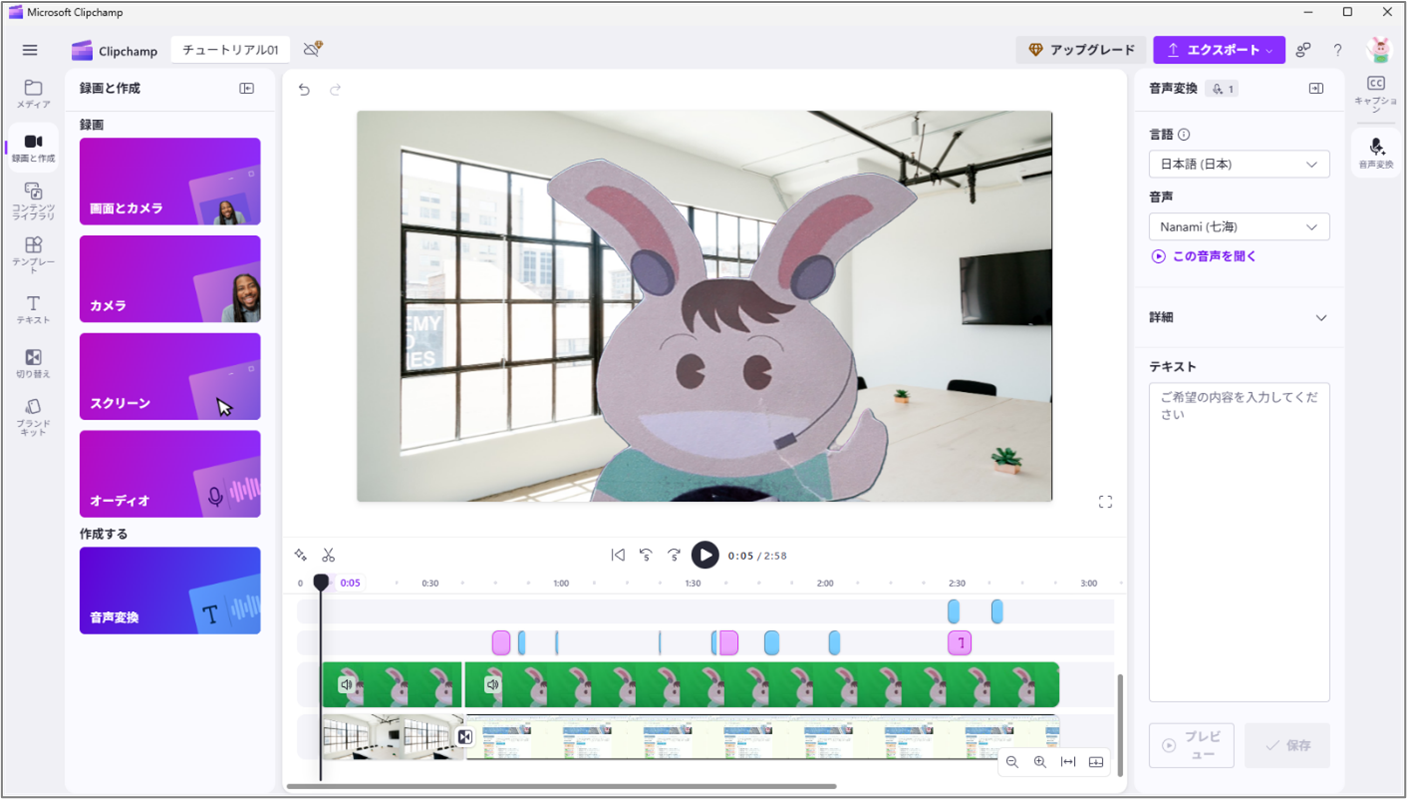
Task: Click the text-to-speech テキスト input box
Action: (x=1239, y=541)
